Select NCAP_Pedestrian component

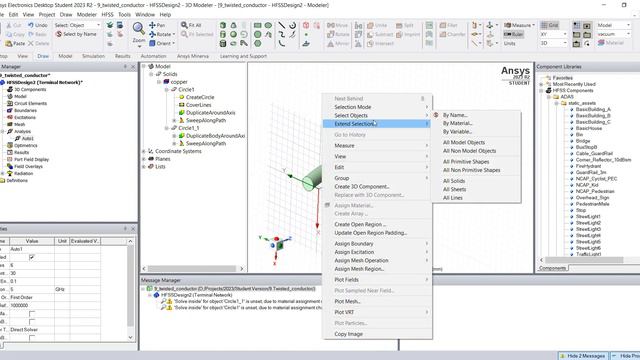tap(595, 191)
